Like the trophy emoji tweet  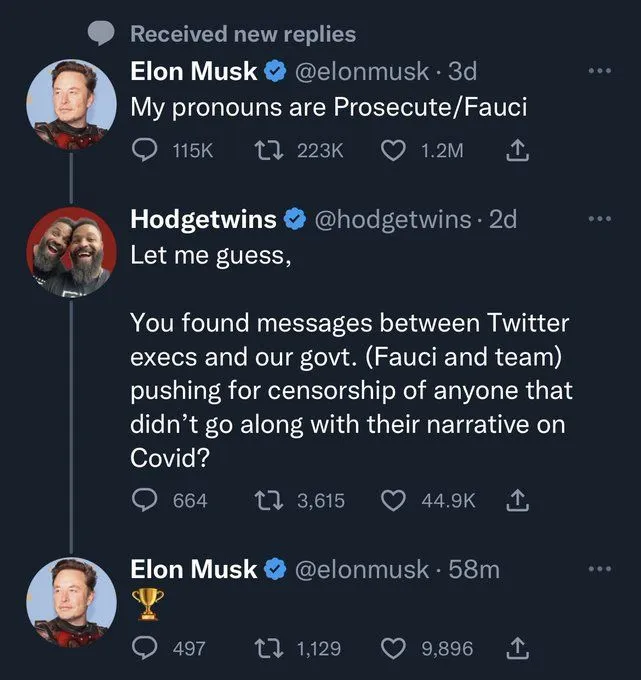pyautogui.click(x=395, y=648)
